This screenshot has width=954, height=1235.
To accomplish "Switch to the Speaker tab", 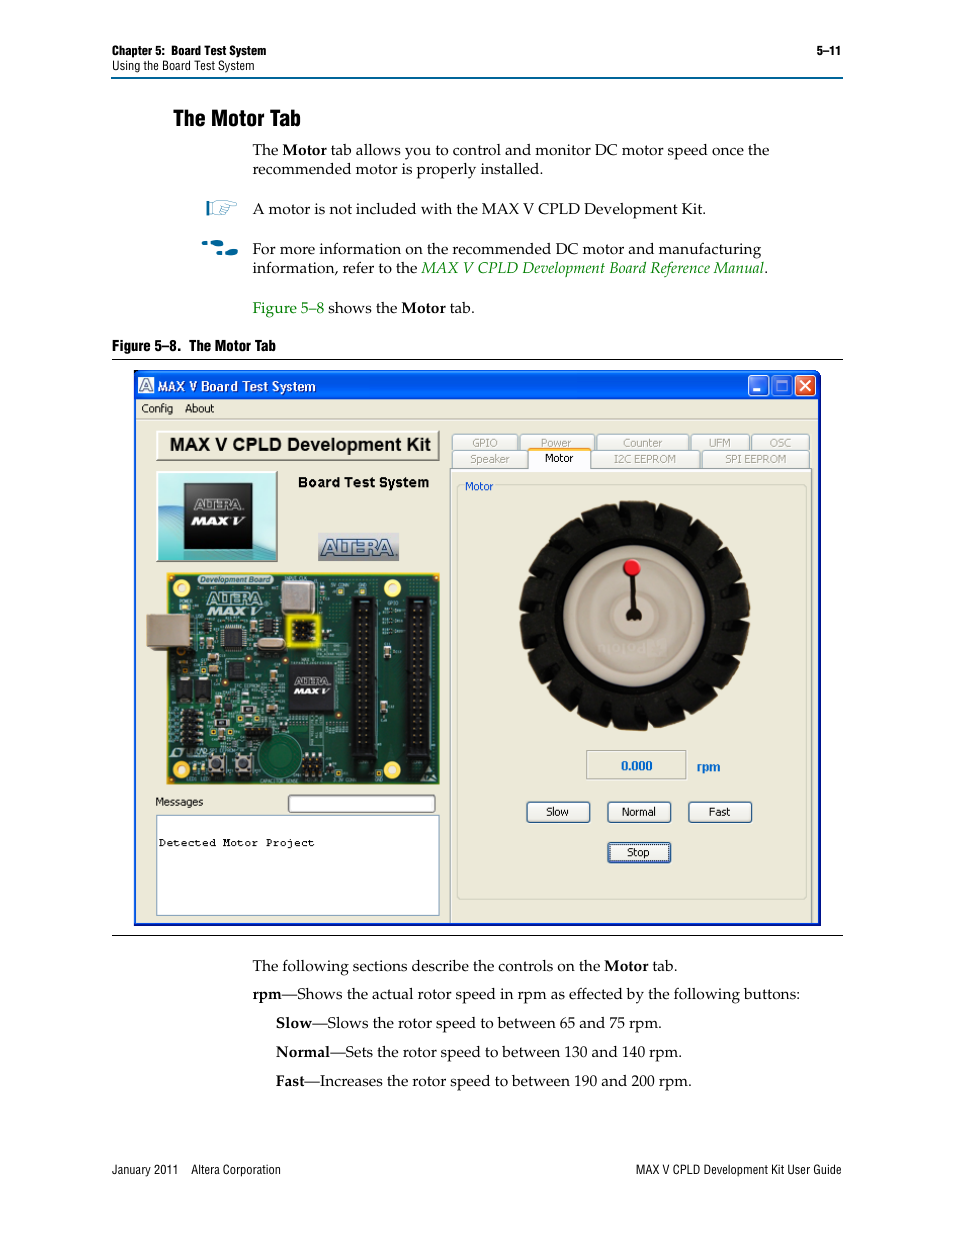I will point(490,459).
